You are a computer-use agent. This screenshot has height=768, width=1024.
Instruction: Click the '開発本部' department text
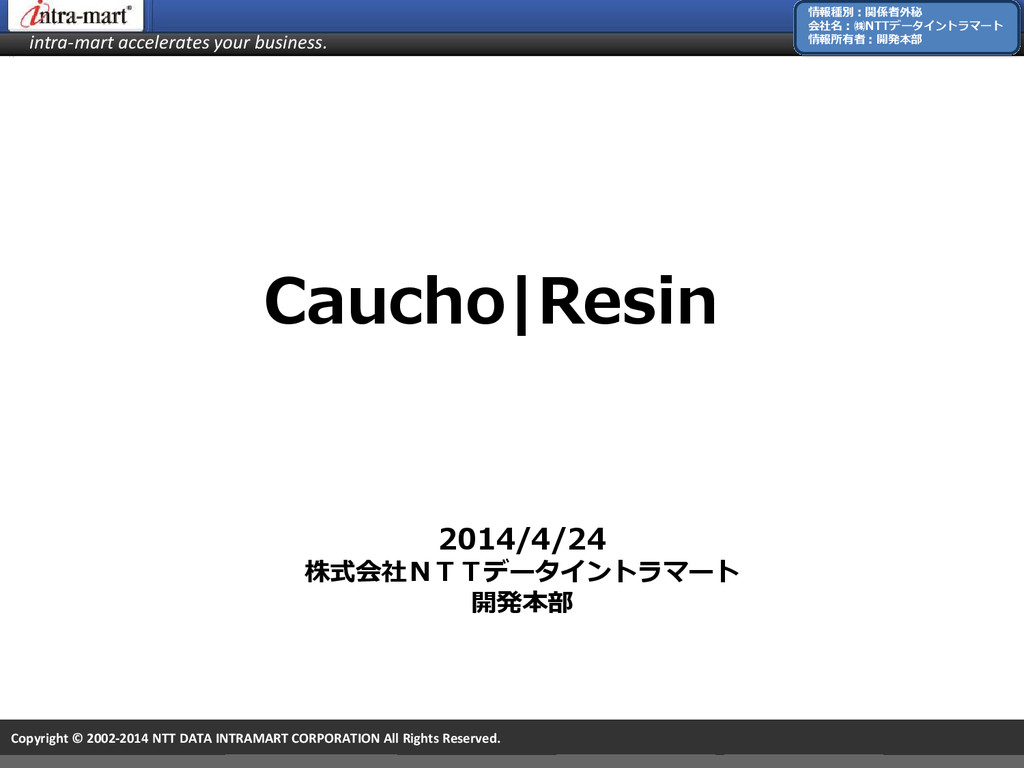click(x=522, y=602)
